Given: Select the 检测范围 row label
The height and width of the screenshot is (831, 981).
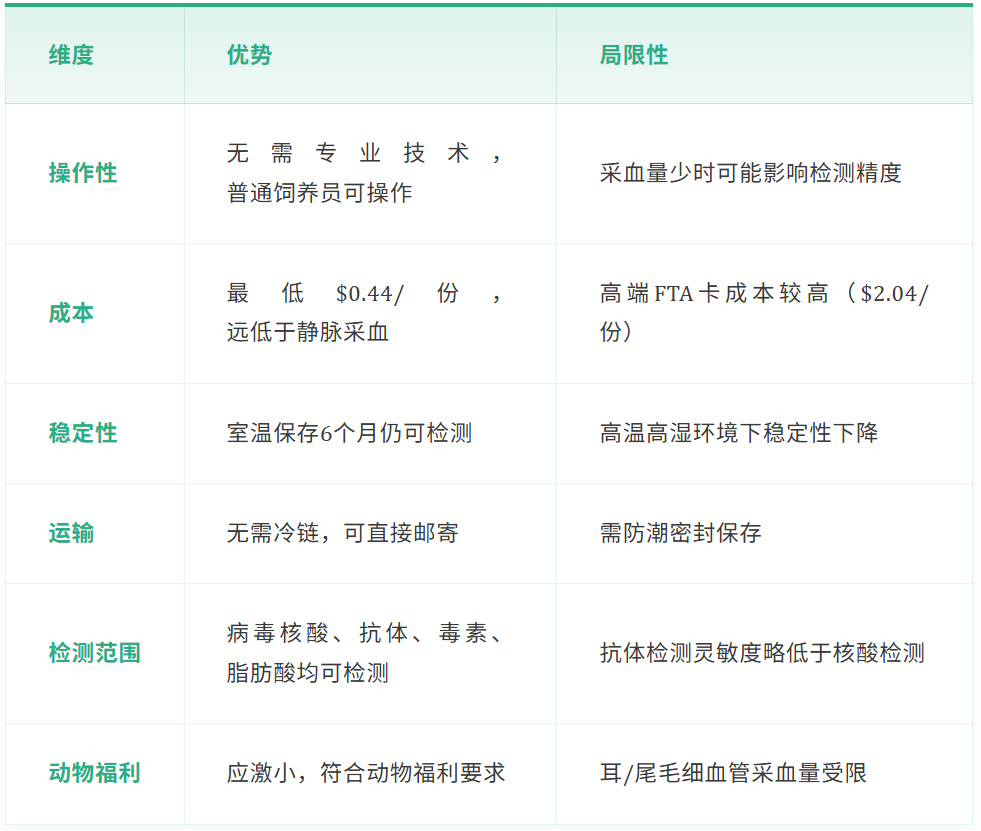Looking at the screenshot, I should click(x=94, y=653).
